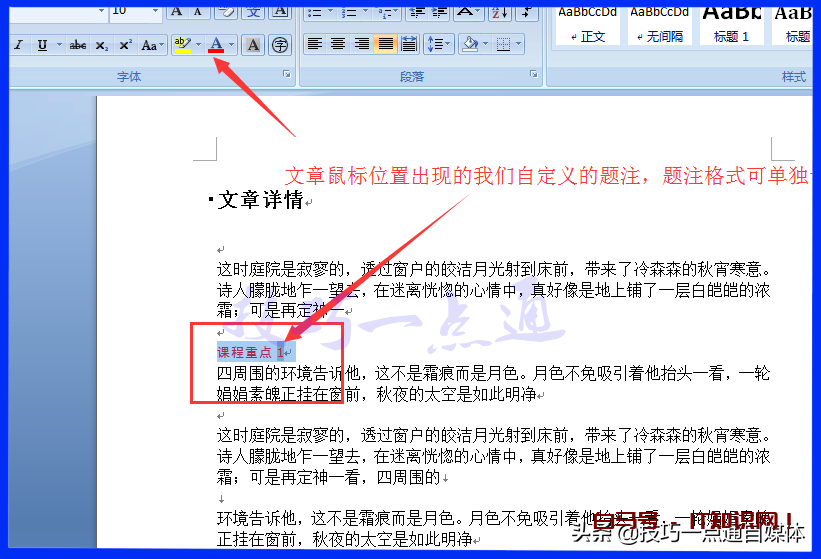Toggle justified text alignment
The image size is (821, 559).
[x=385, y=44]
